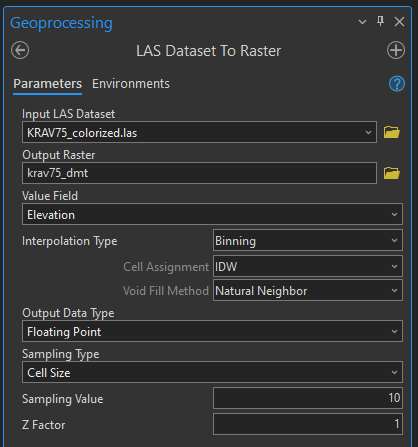Go back using the back arrow icon
The height and width of the screenshot is (447, 418).
[20, 50]
